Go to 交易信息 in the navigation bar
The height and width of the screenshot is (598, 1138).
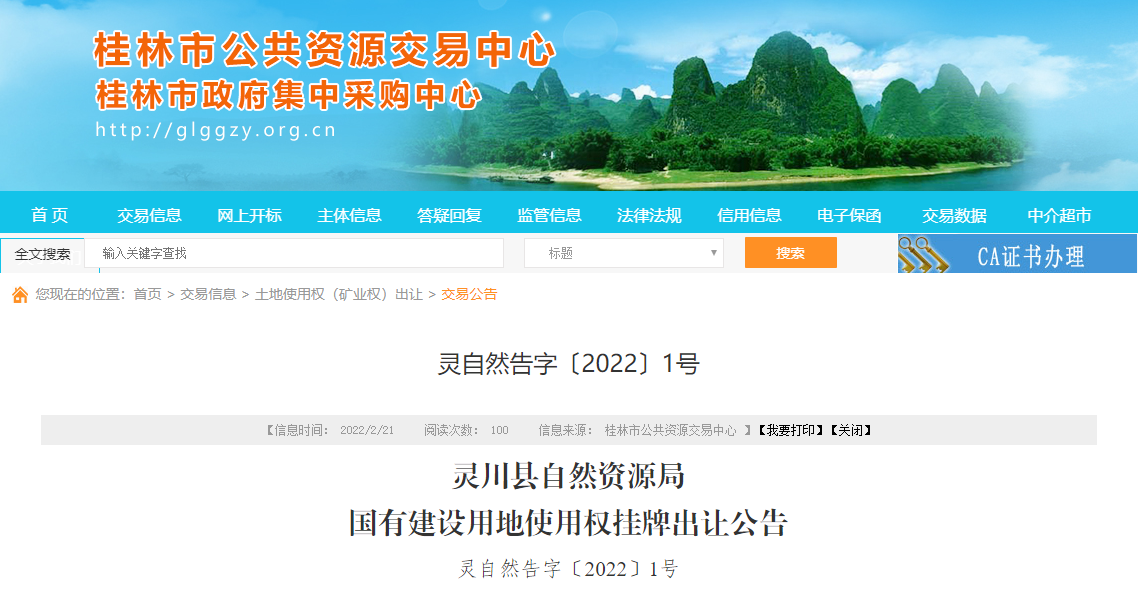pyautogui.click(x=149, y=215)
